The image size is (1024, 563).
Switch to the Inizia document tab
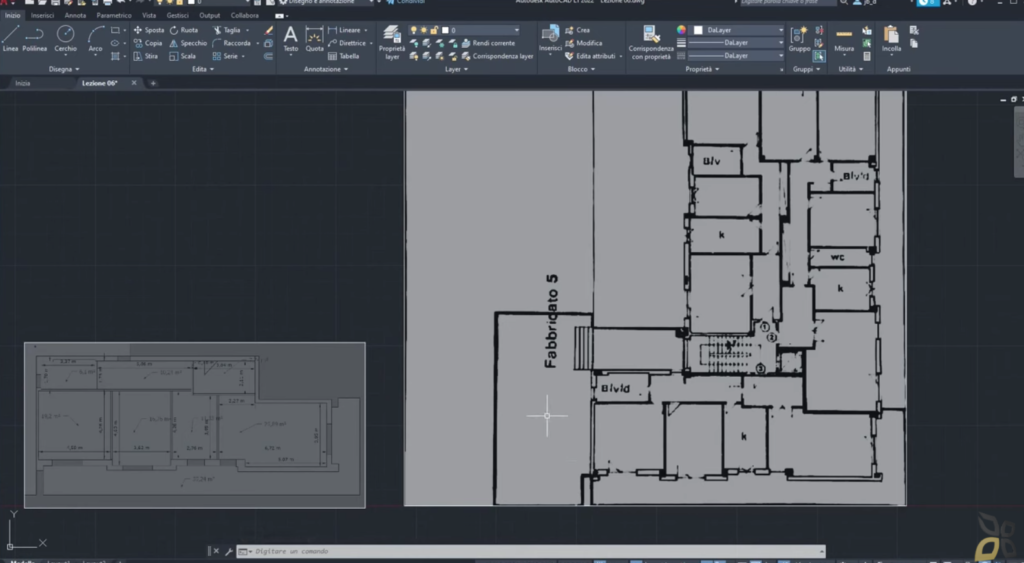[23, 83]
